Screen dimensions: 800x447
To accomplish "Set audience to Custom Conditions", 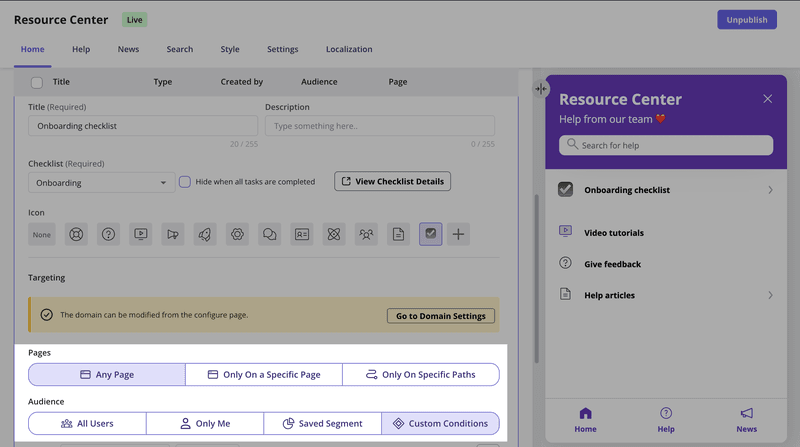I will (440, 424).
